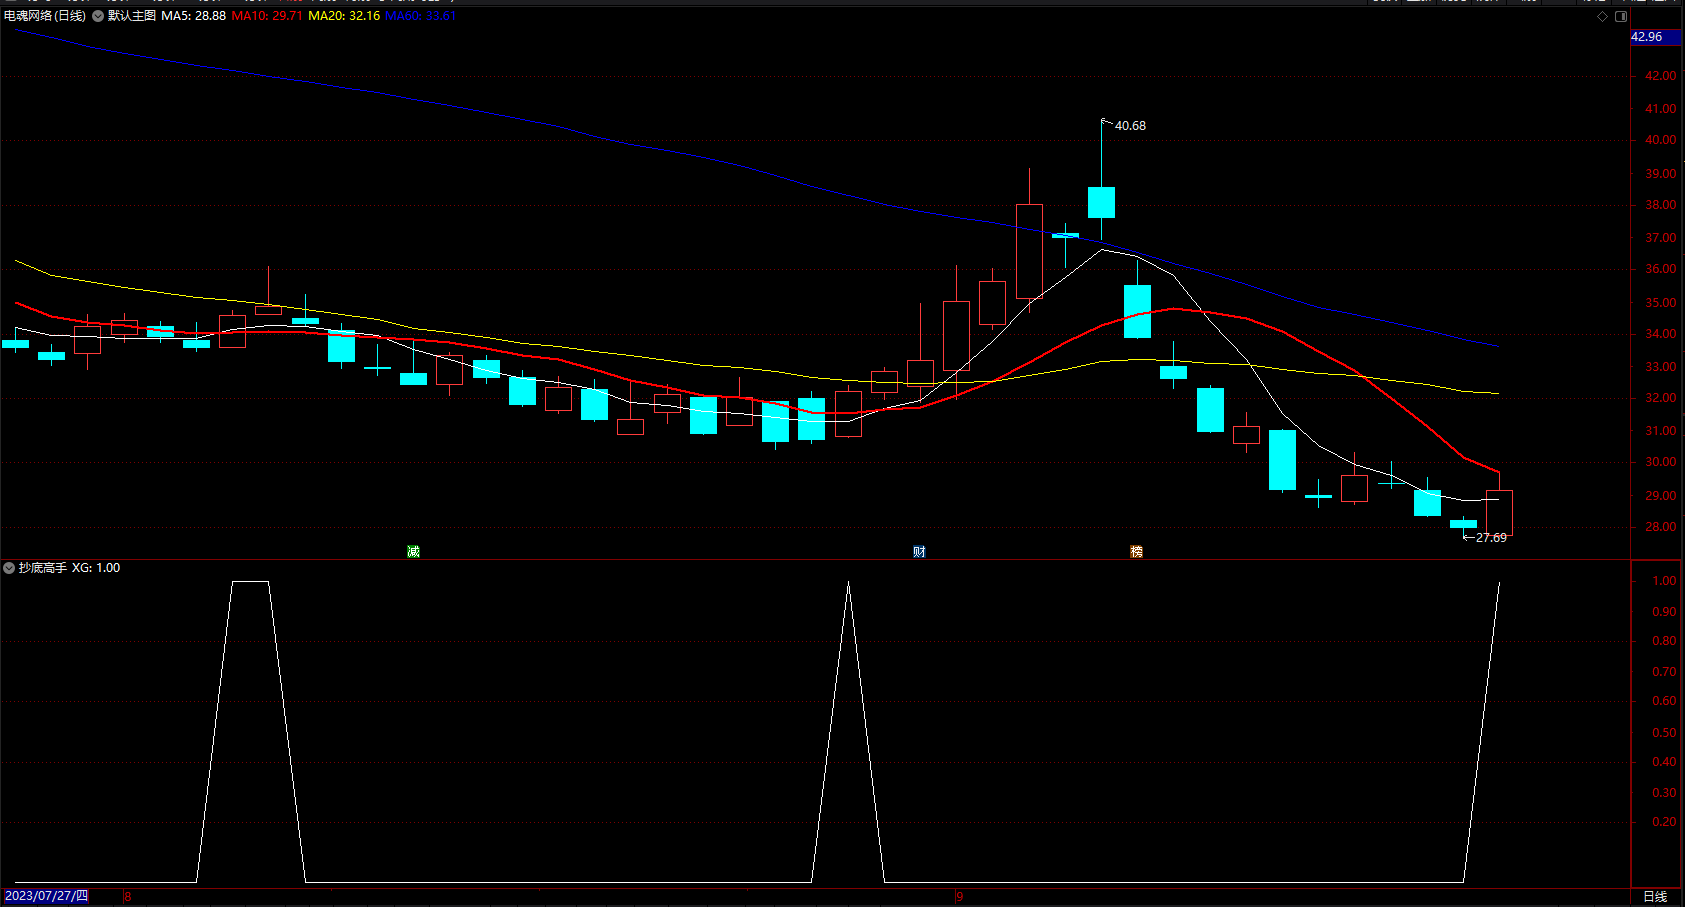Click the 2023/07/27/四 date label
Image resolution: width=1685 pixels, height=907 pixels.
tap(46, 896)
